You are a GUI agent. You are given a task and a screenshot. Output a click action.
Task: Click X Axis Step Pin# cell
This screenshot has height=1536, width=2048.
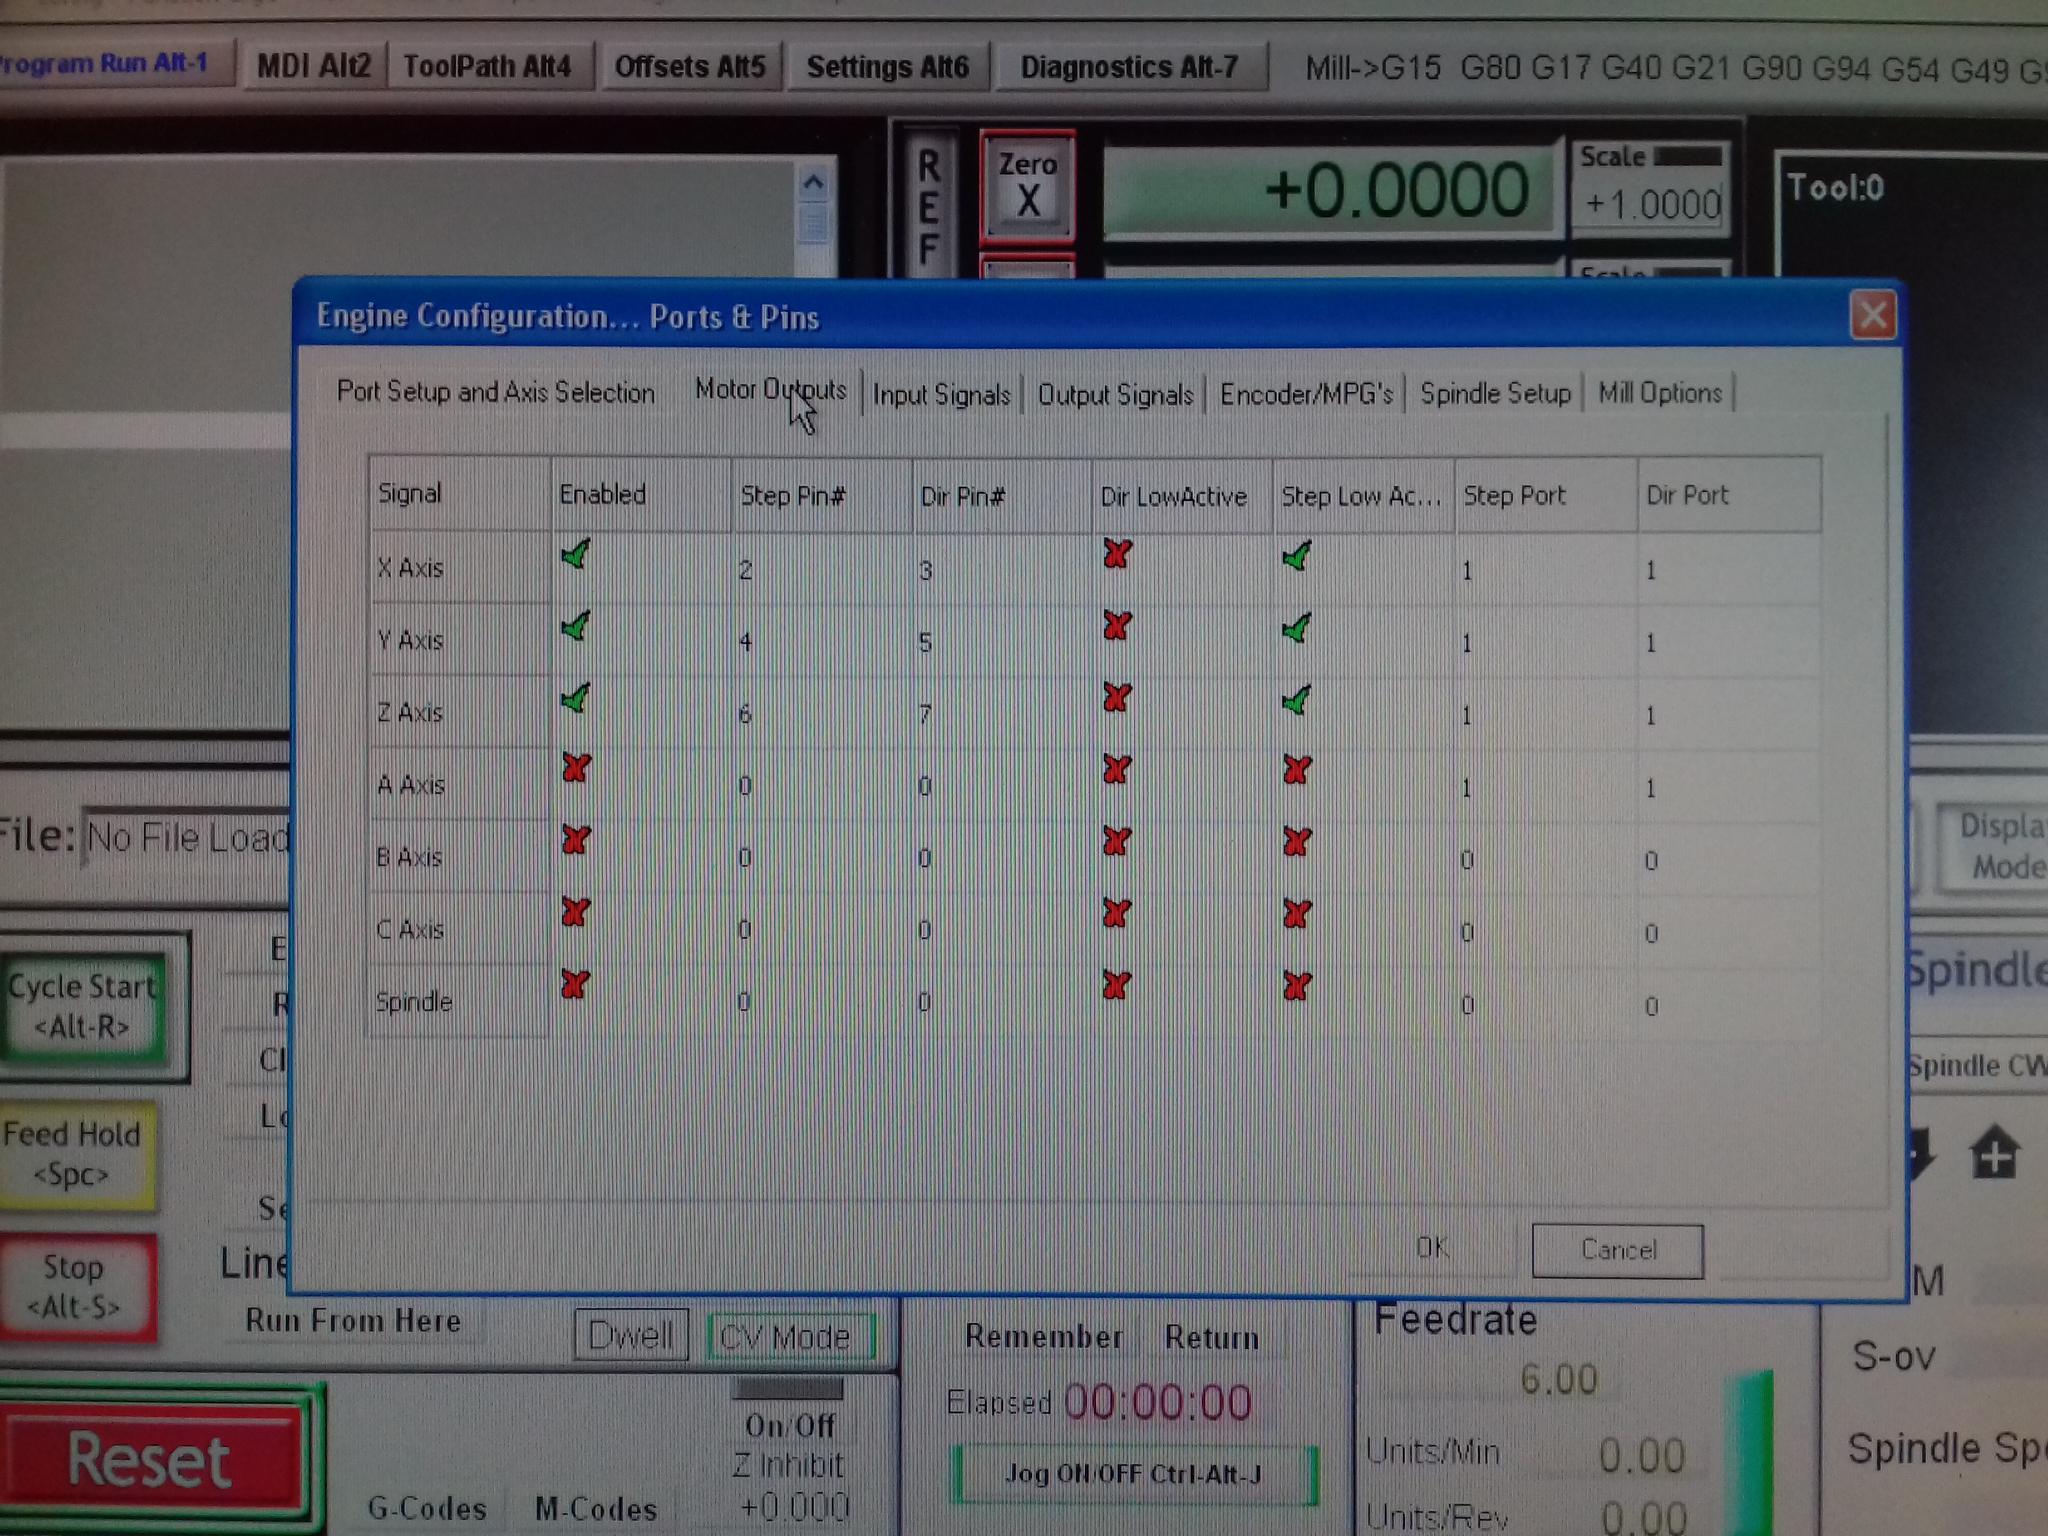pos(818,570)
